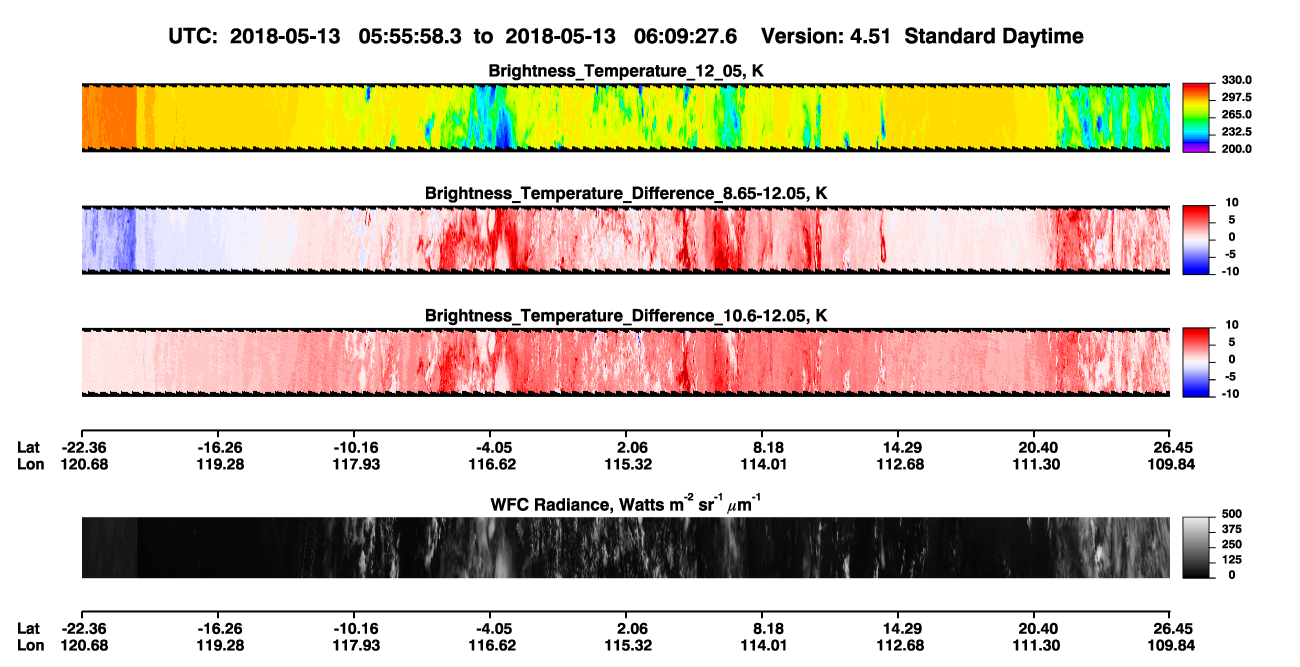The width and height of the screenshot is (1300, 667).
Task: Click longitude '115.32' below the WFC panel
Action: tap(629, 645)
